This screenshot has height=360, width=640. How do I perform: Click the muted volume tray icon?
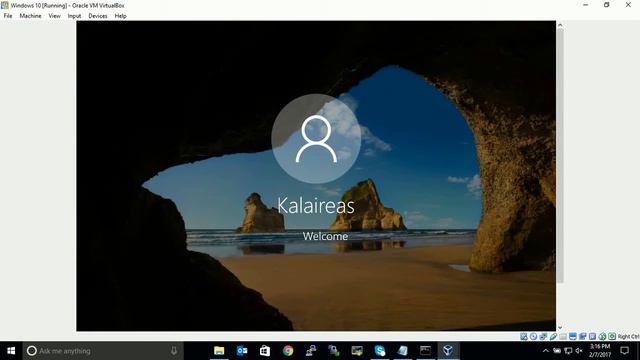[579, 351]
